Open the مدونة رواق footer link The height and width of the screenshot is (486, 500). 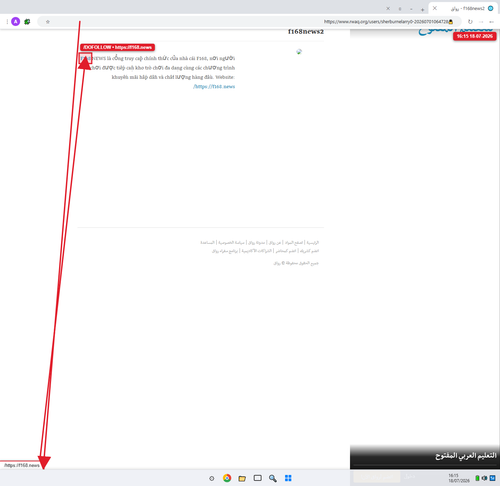coord(256,242)
